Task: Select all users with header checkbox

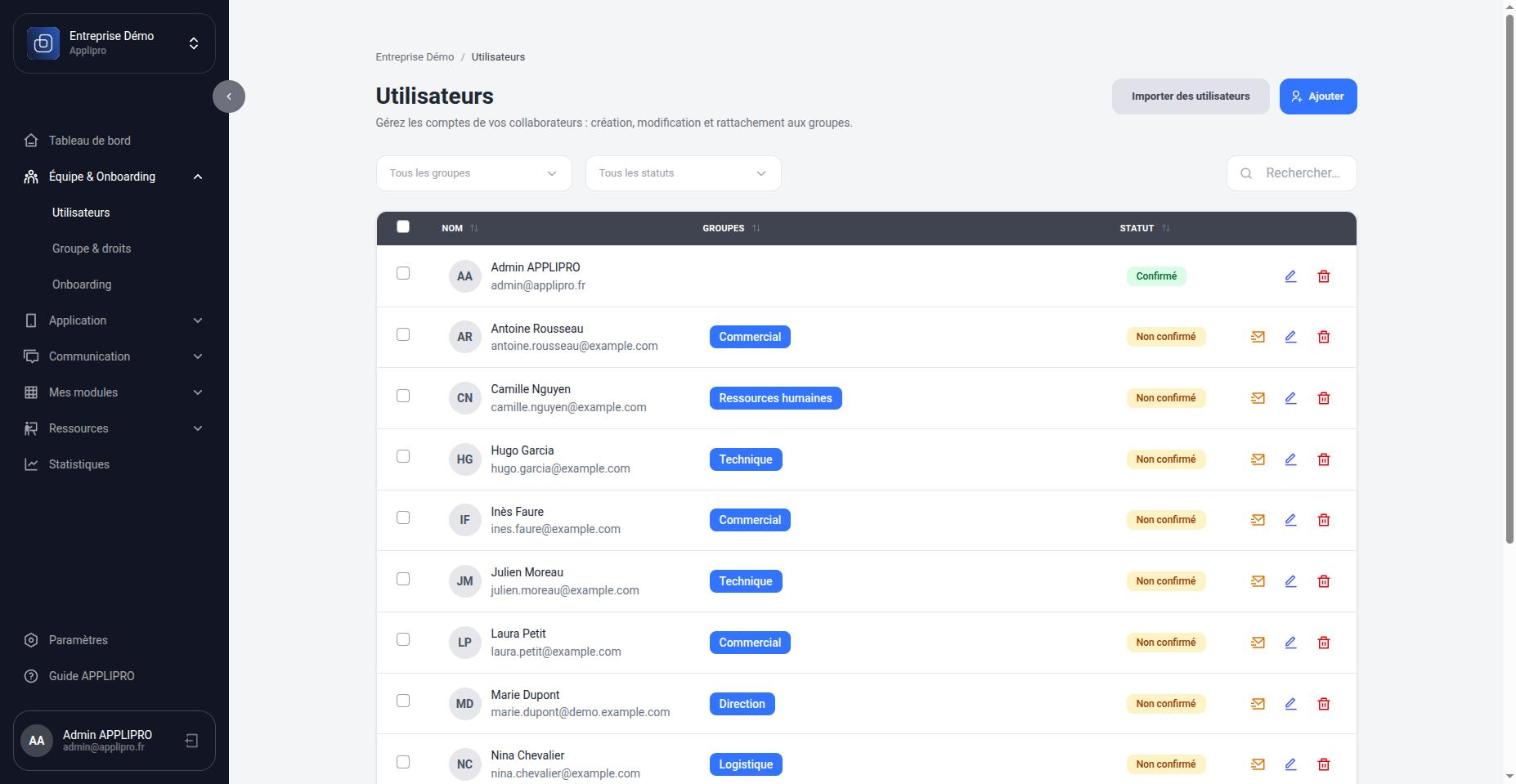Action: [x=403, y=227]
